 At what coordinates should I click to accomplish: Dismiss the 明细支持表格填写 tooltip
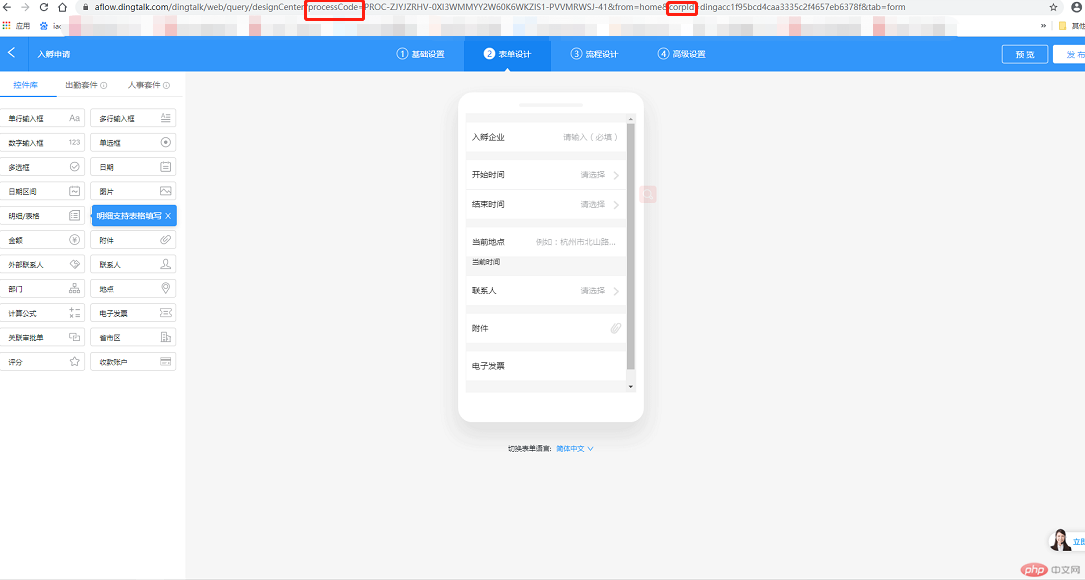(167, 215)
